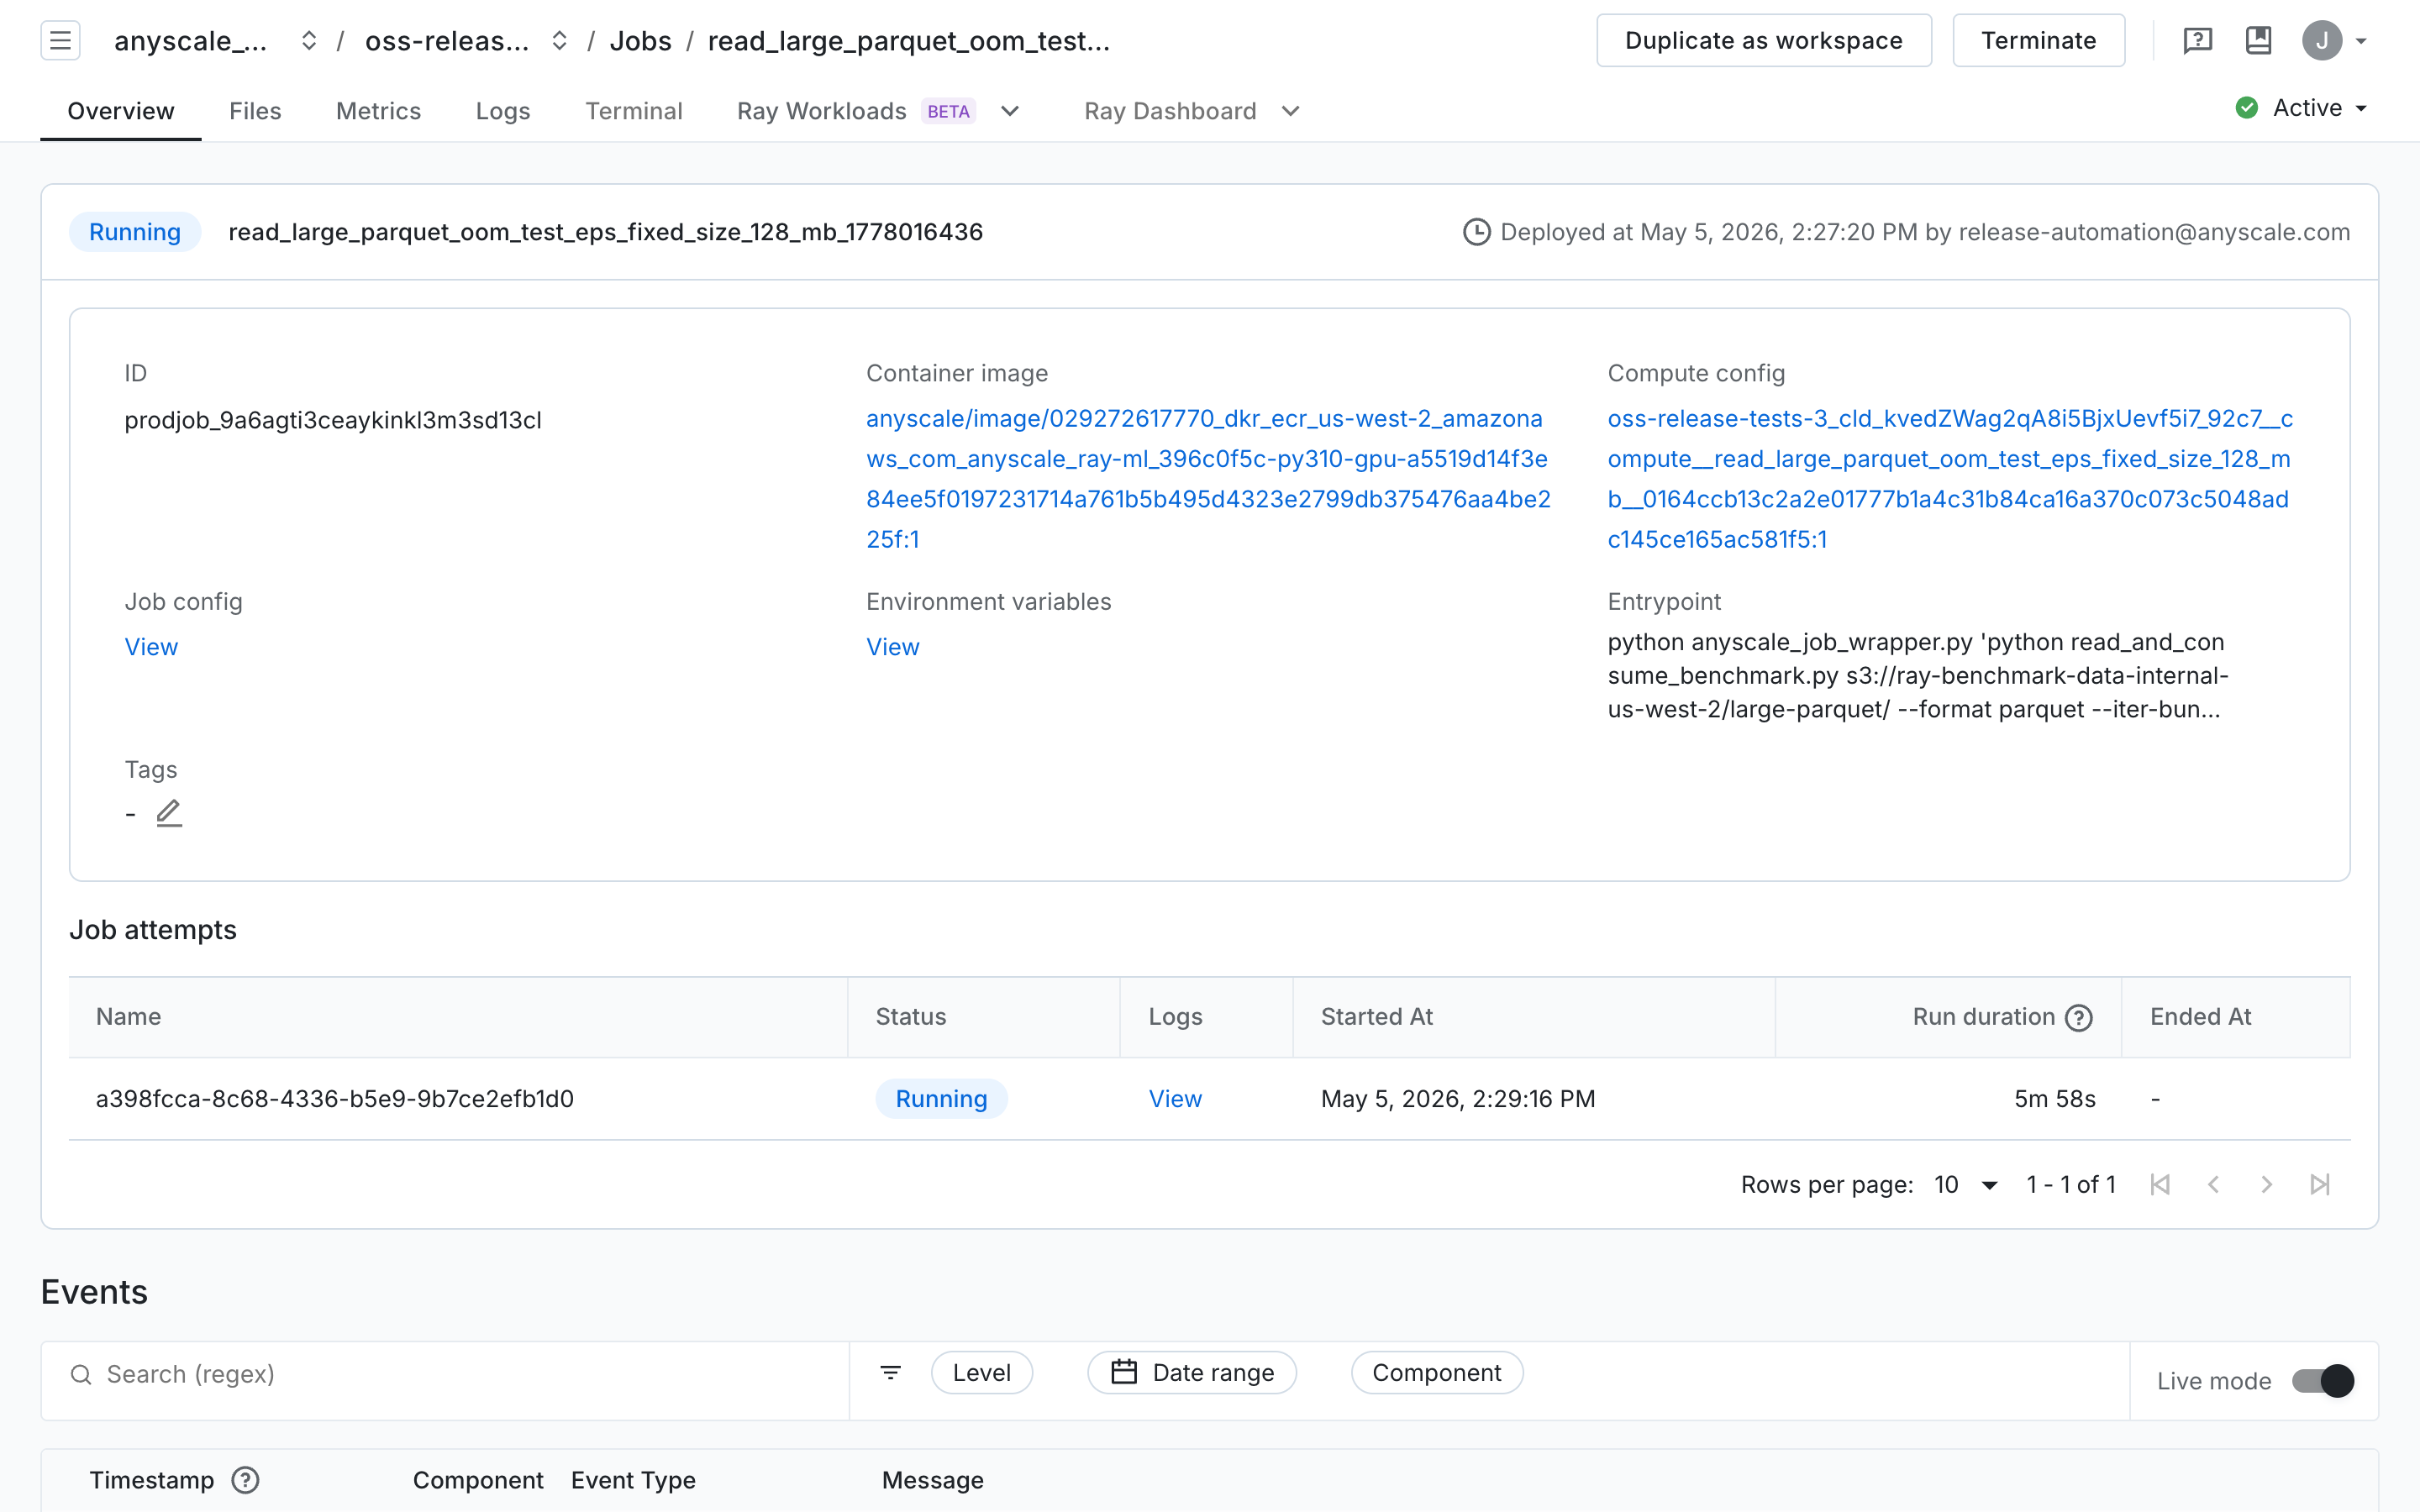2420x1512 pixels.
Task: Click the Name column header
Action: (128, 1017)
